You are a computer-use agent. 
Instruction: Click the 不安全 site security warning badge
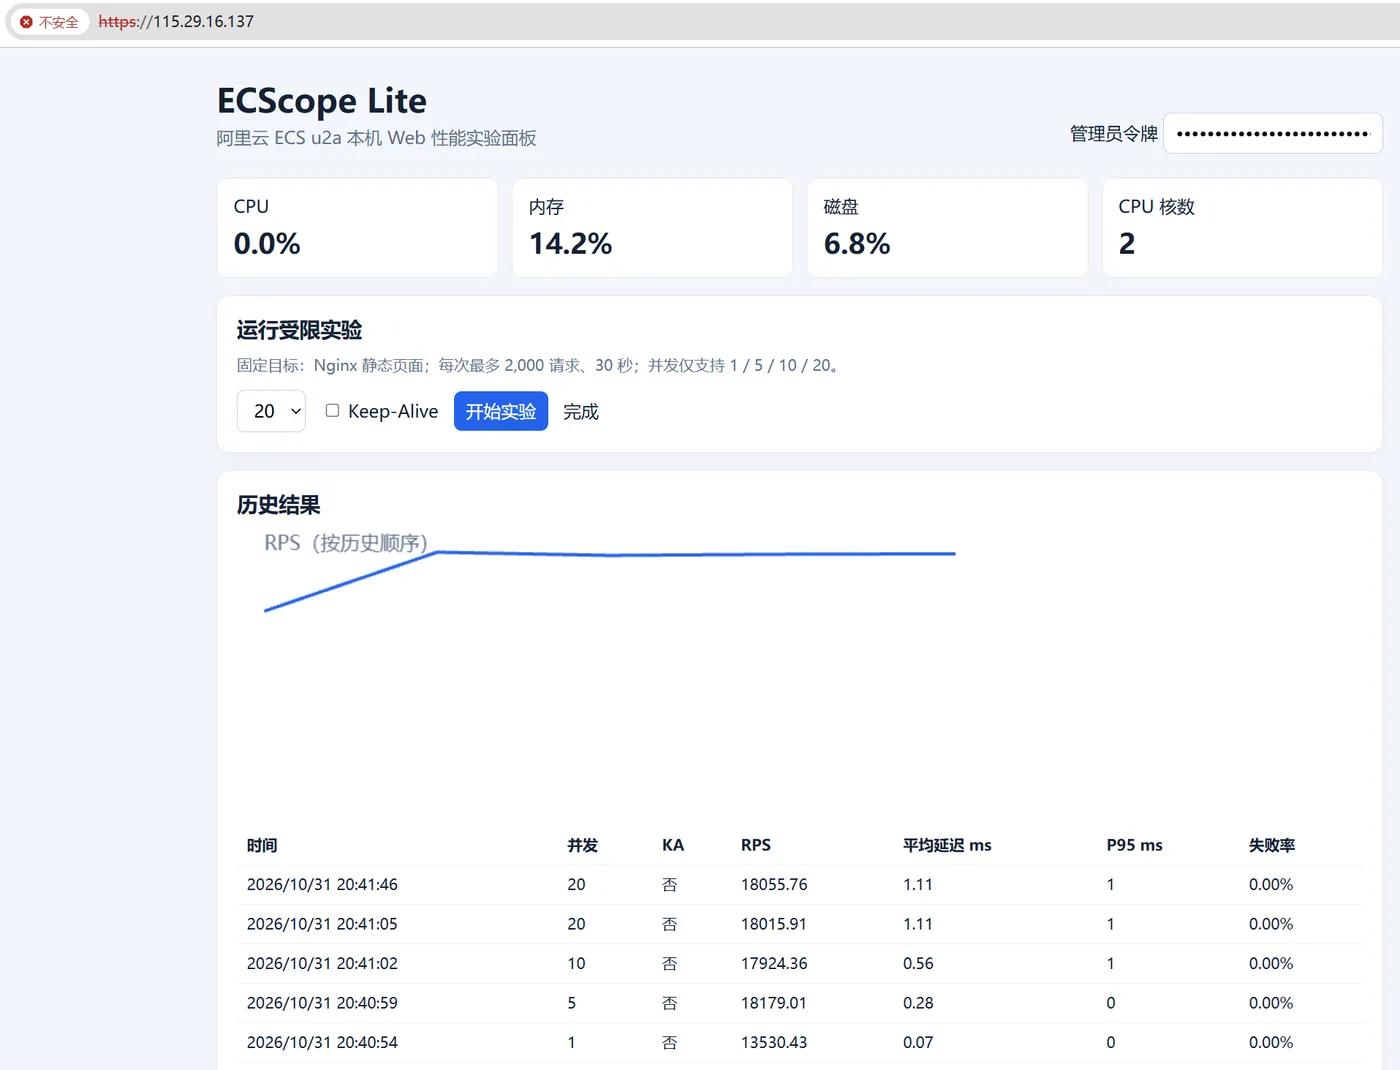[49, 22]
